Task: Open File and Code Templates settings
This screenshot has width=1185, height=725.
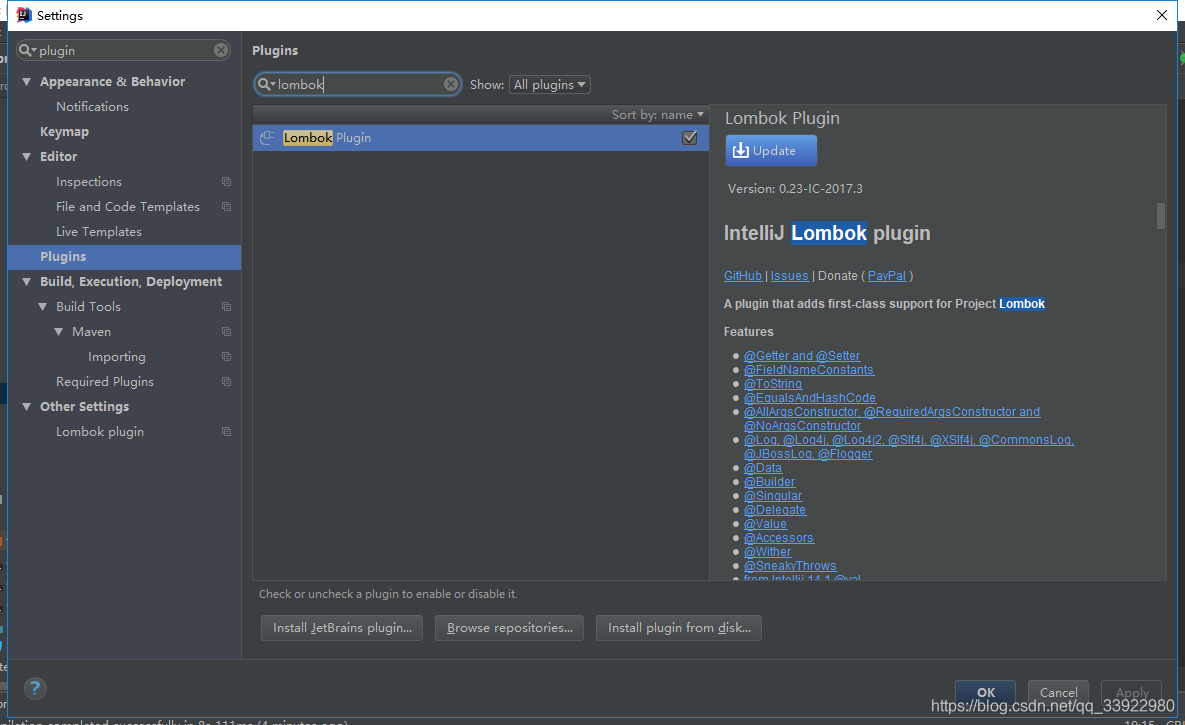Action: (128, 206)
